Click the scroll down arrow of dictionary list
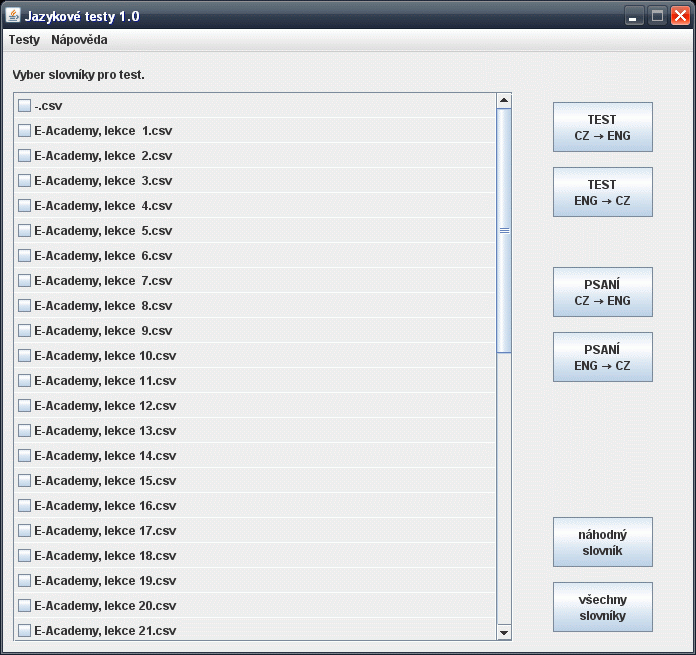 pyautogui.click(x=504, y=632)
